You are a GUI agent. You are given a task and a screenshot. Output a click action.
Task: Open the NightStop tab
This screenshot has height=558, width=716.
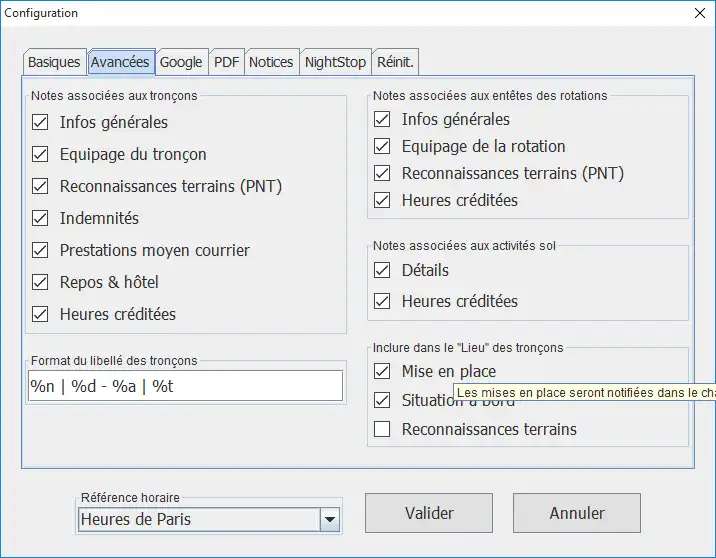(335, 62)
